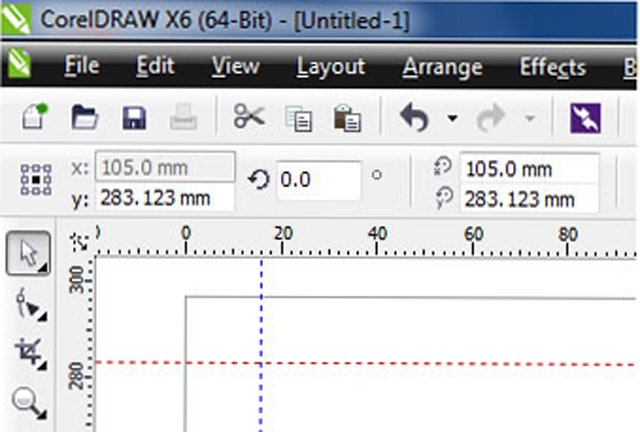Expand the undo history dropdown arrow
The height and width of the screenshot is (432, 640).
452,118
